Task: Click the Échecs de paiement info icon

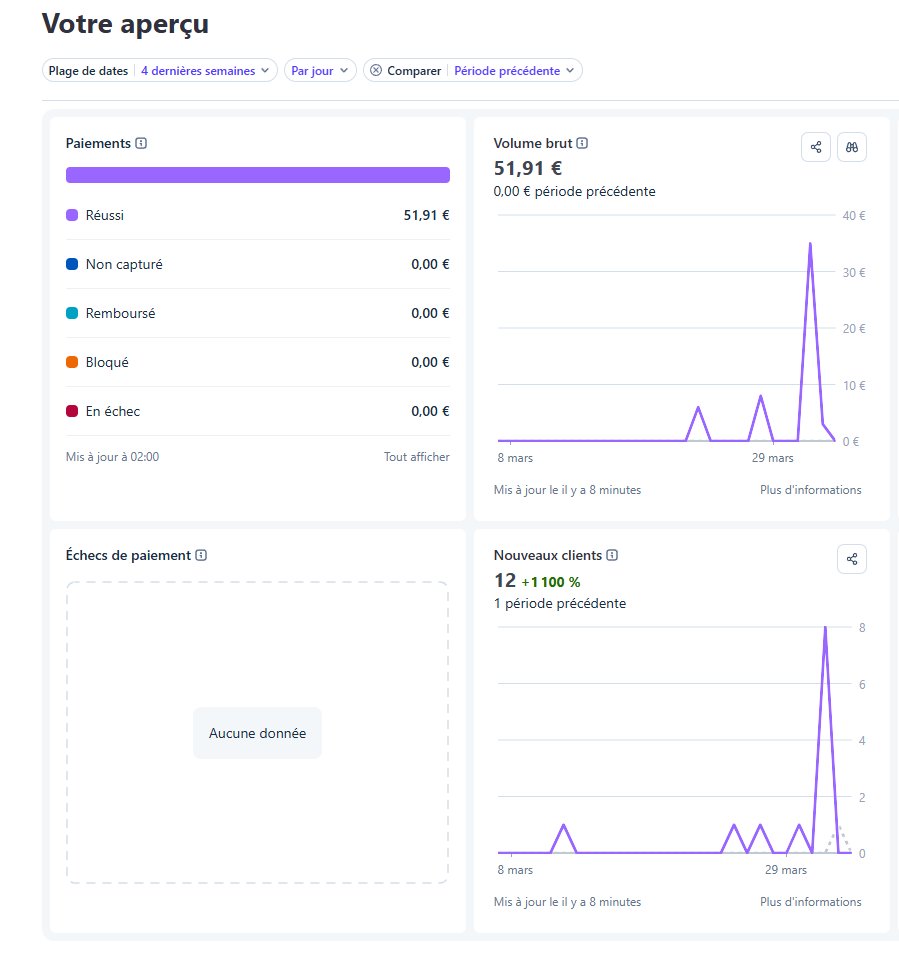Action: pyautogui.click(x=201, y=555)
